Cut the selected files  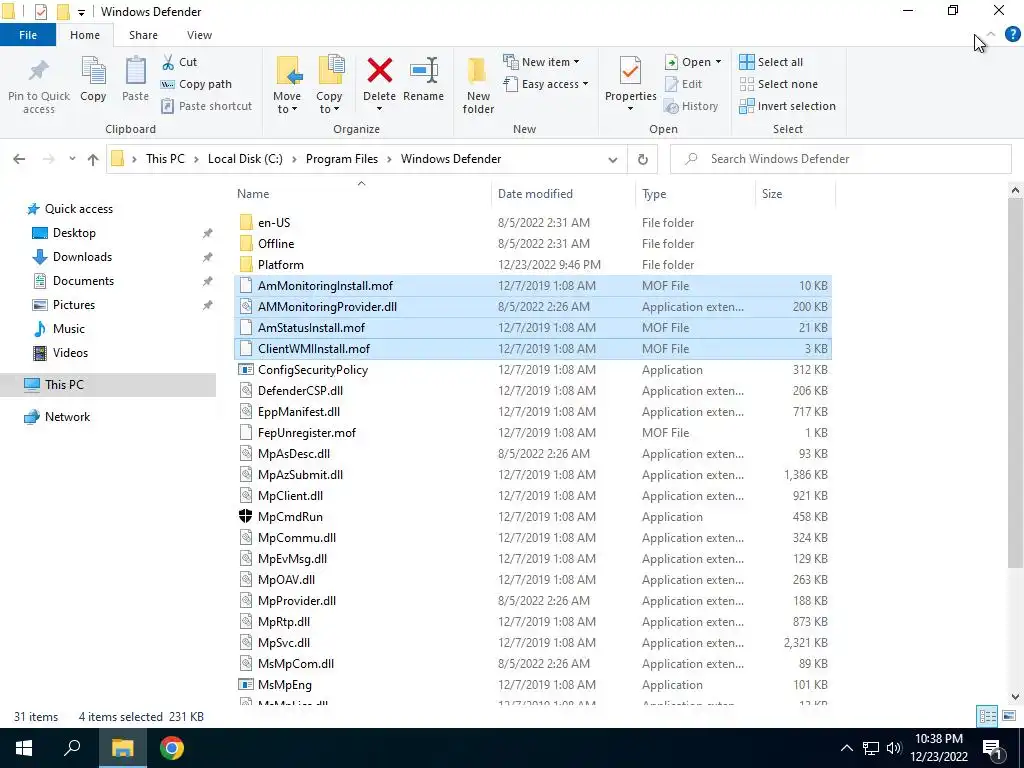[180, 62]
